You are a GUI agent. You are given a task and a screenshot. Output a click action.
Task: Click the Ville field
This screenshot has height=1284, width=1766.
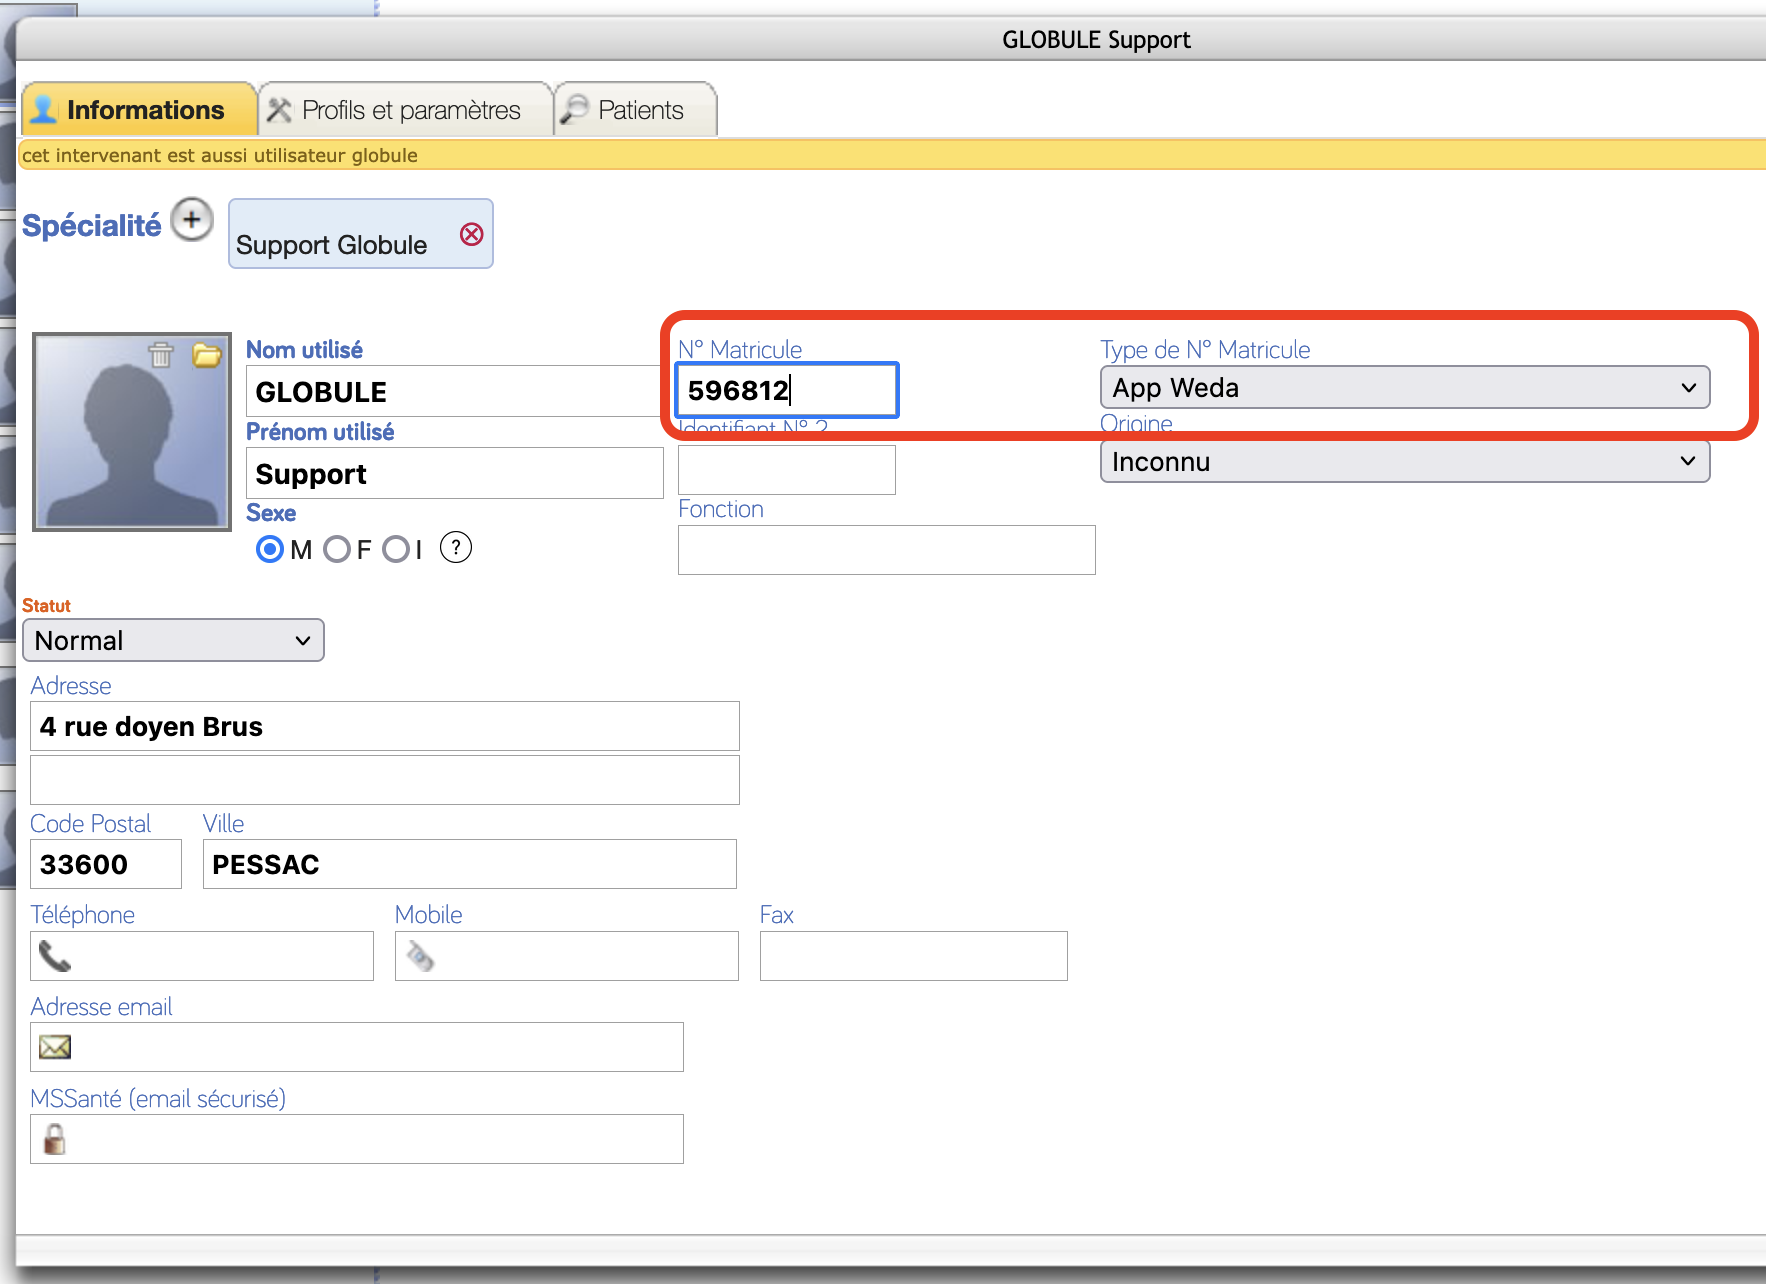click(x=470, y=864)
